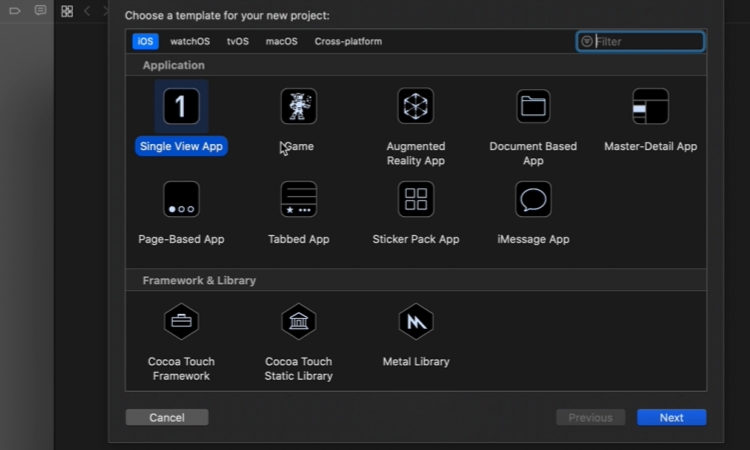The height and width of the screenshot is (450, 750).
Task: Open the Cross-platform tab
Action: [348, 41]
